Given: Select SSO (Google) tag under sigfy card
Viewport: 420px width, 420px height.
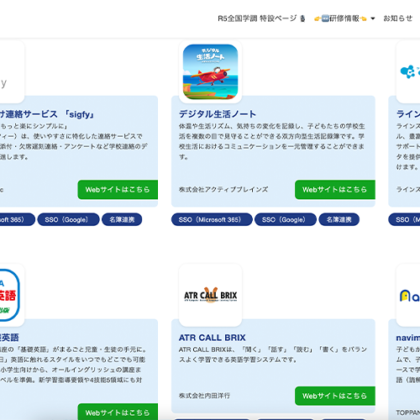Looking at the screenshot, I should pyautogui.click(x=68, y=219).
